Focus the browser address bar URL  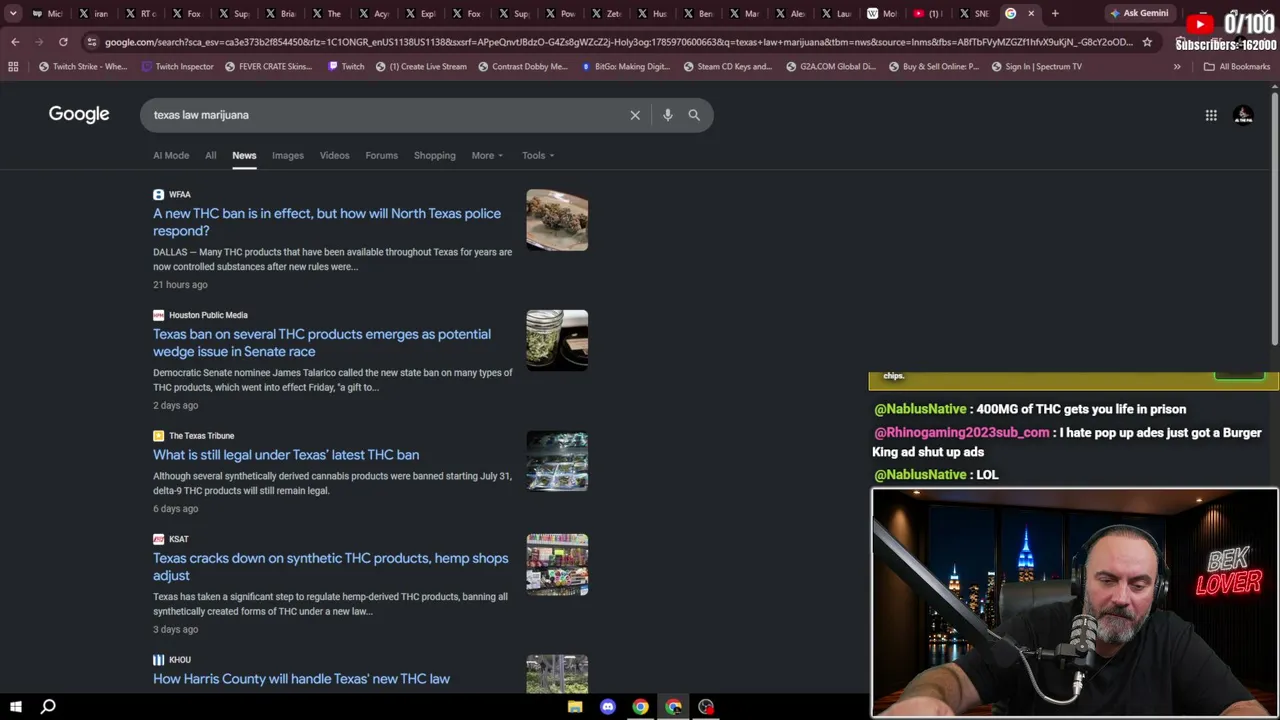pyautogui.click(x=618, y=42)
